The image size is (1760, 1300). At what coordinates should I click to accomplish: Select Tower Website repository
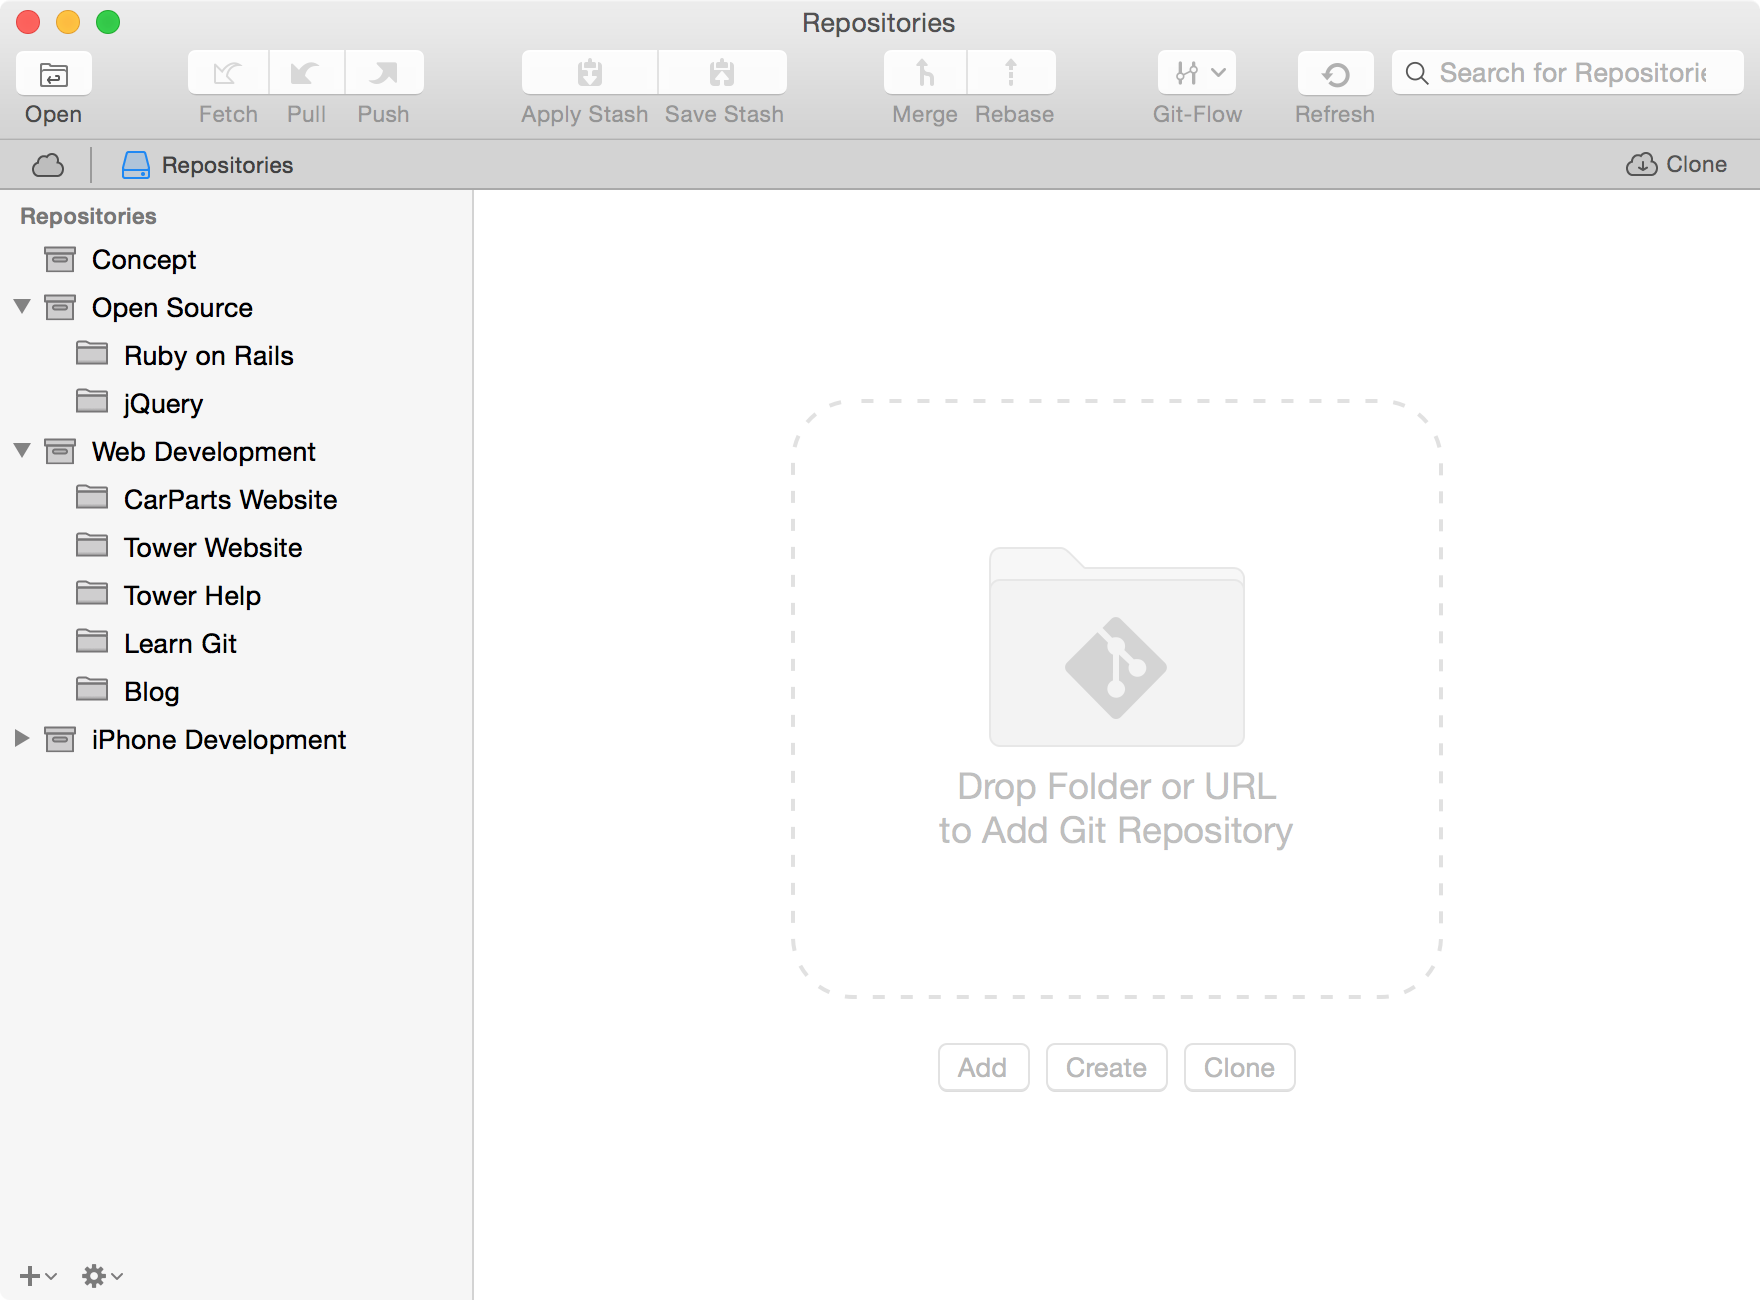tap(236, 548)
